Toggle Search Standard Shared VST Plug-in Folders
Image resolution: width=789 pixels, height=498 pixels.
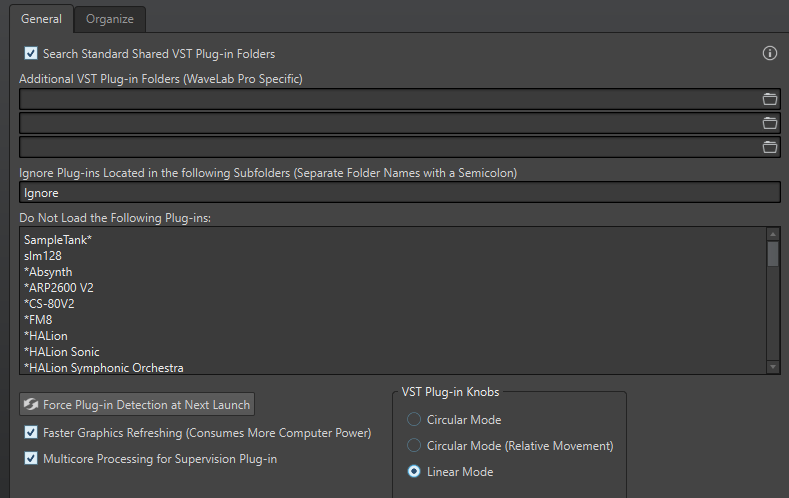point(31,54)
